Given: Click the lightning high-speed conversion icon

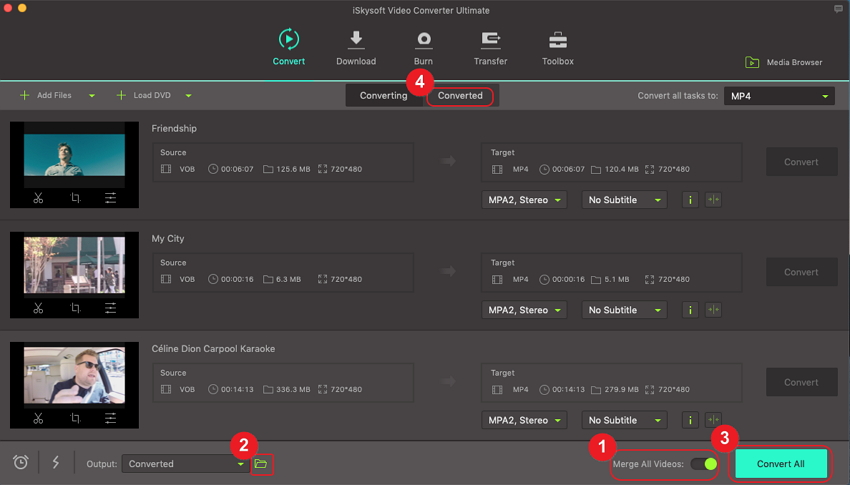Looking at the screenshot, I should tap(55, 463).
